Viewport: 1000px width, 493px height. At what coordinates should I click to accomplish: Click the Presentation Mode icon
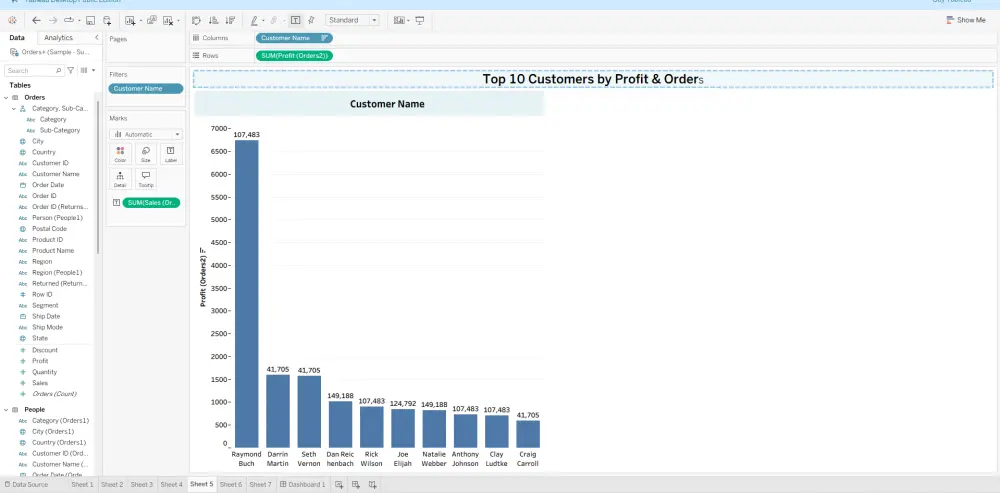420,20
